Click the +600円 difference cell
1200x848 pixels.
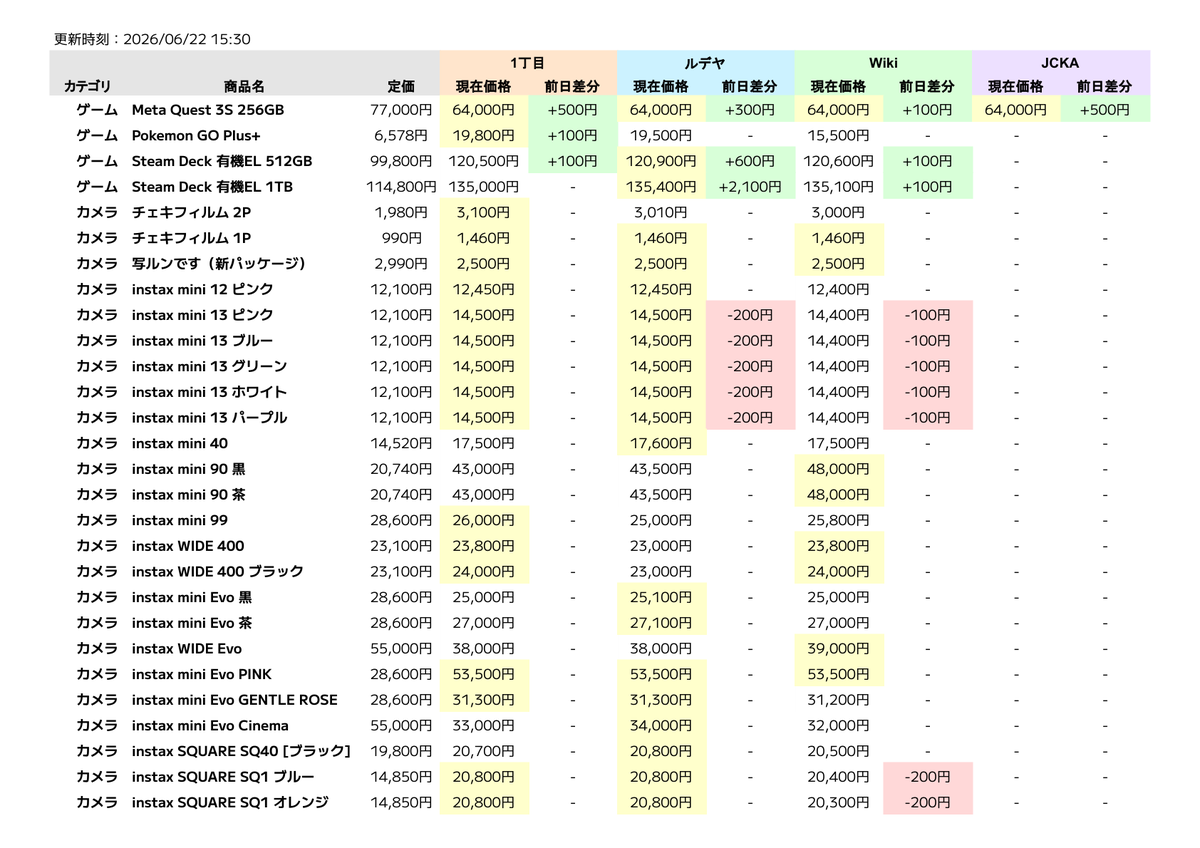[750, 161]
